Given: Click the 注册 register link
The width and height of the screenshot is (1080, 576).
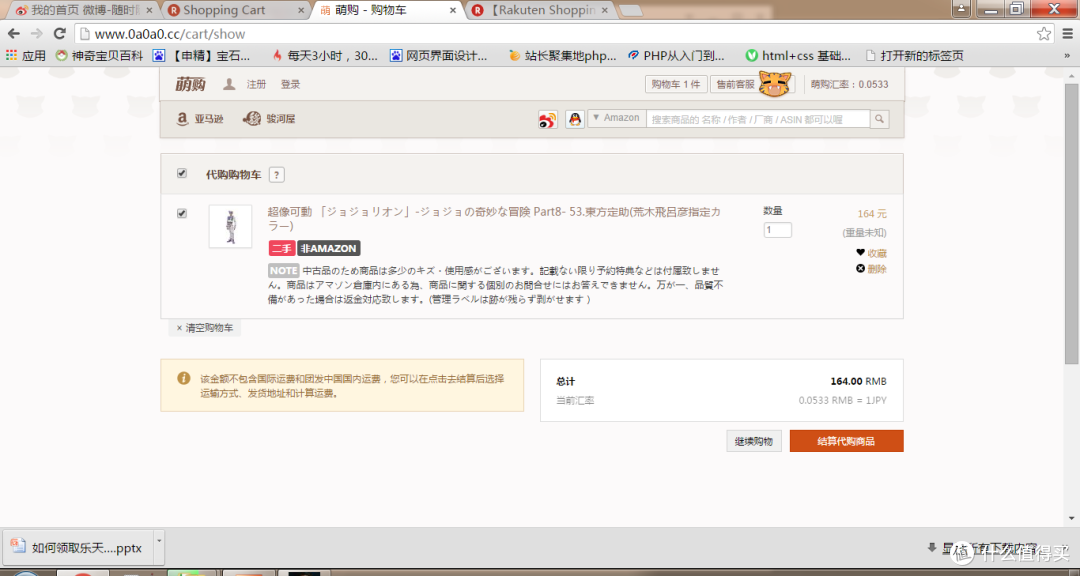Looking at the screenshot, I should pyautogui.click(x=256, y=84).
